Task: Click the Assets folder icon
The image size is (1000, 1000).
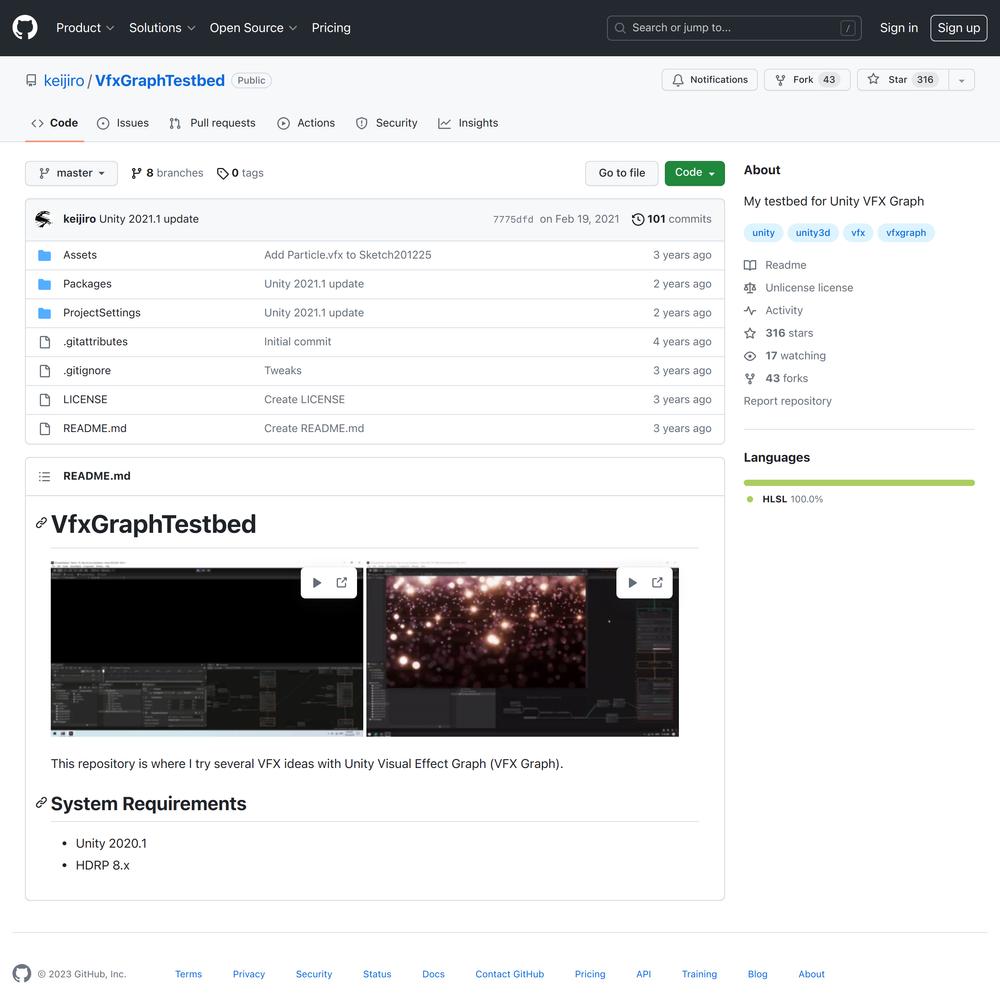Action: click(x=45, y=255)
